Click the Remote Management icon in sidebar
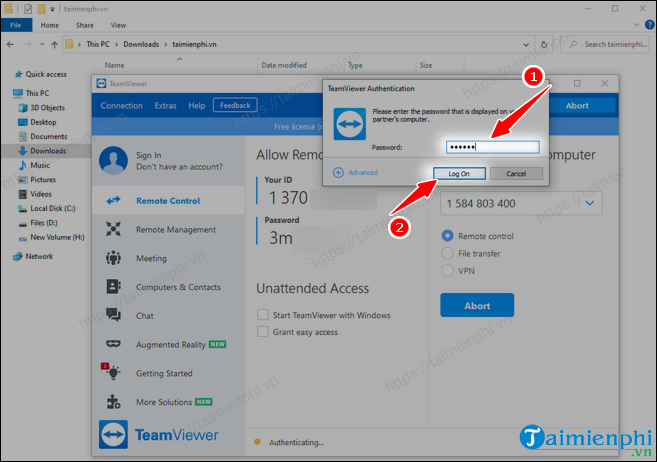 point(113,229)
